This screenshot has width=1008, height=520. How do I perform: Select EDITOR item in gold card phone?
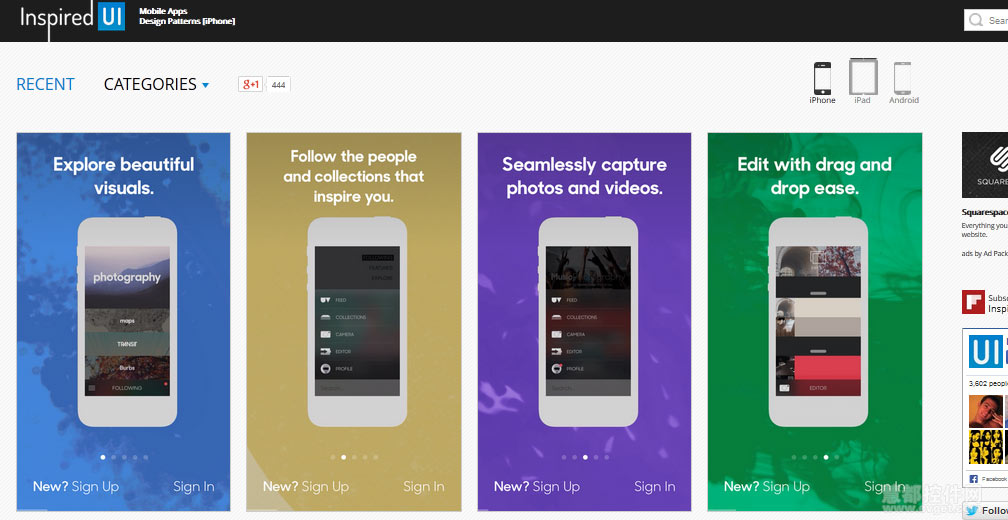tap(336, 352)
